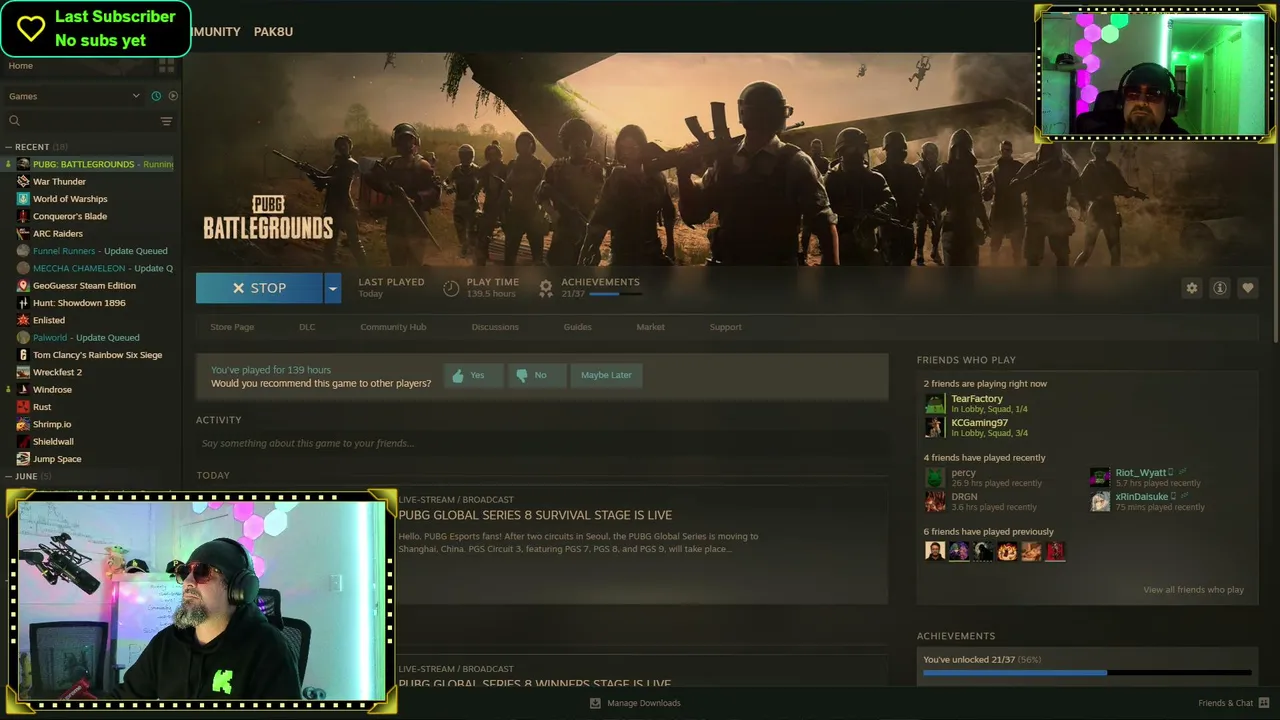
Task: Open Riot_Wyatt friend avatar
Action: 1099,477
